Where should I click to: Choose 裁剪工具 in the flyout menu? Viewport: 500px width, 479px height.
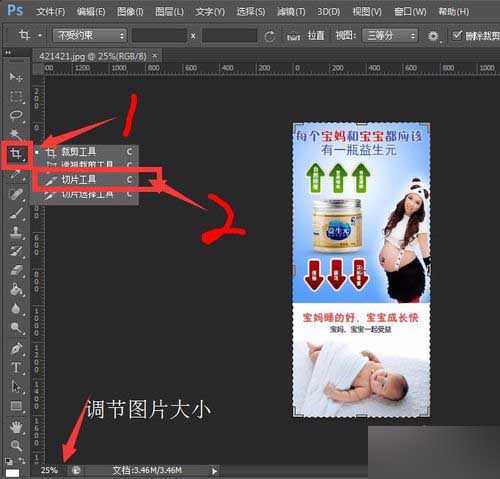85,152
